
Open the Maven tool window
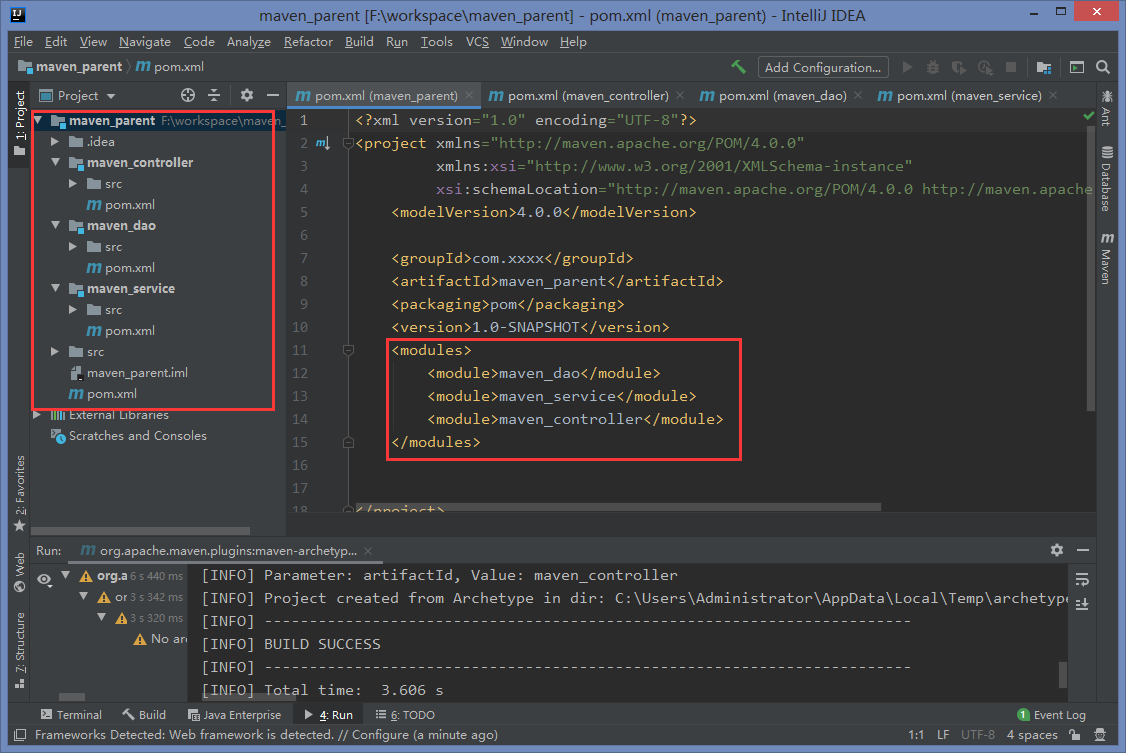pyautogui.click(x=1107, y=258)
